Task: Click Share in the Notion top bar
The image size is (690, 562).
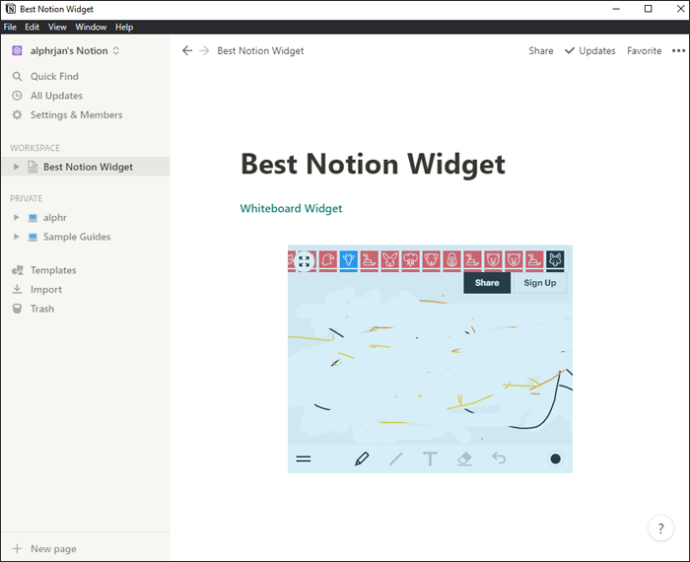Action: click(541, 51)
